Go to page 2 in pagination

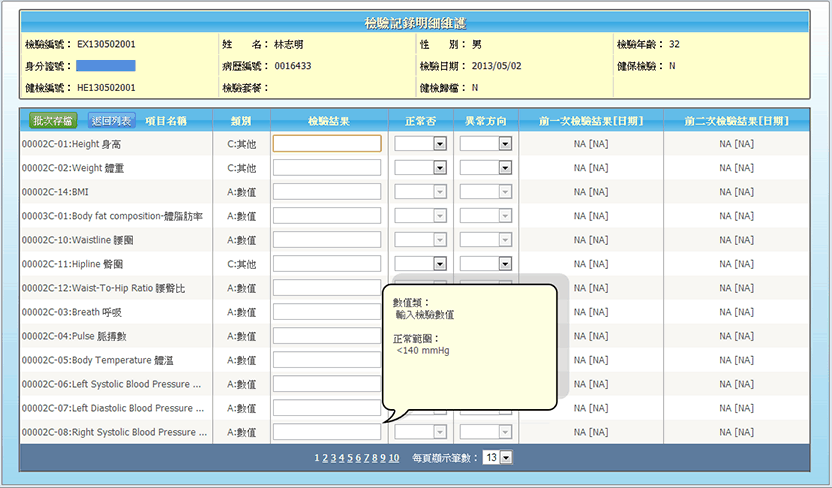(x=326, y=457)
